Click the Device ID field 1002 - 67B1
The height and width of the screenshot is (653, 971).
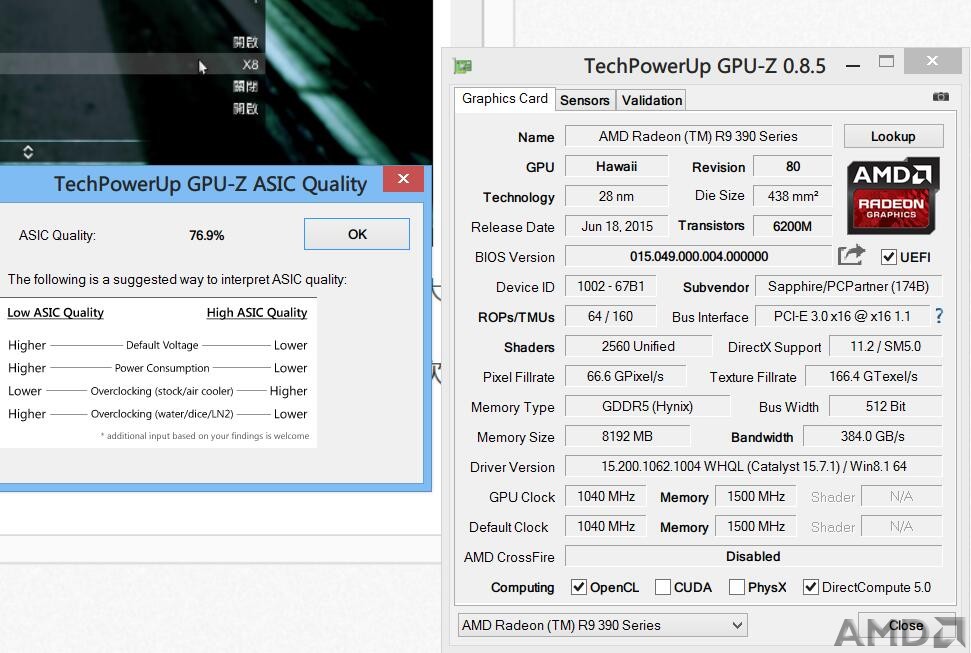(x=611, y=286)
